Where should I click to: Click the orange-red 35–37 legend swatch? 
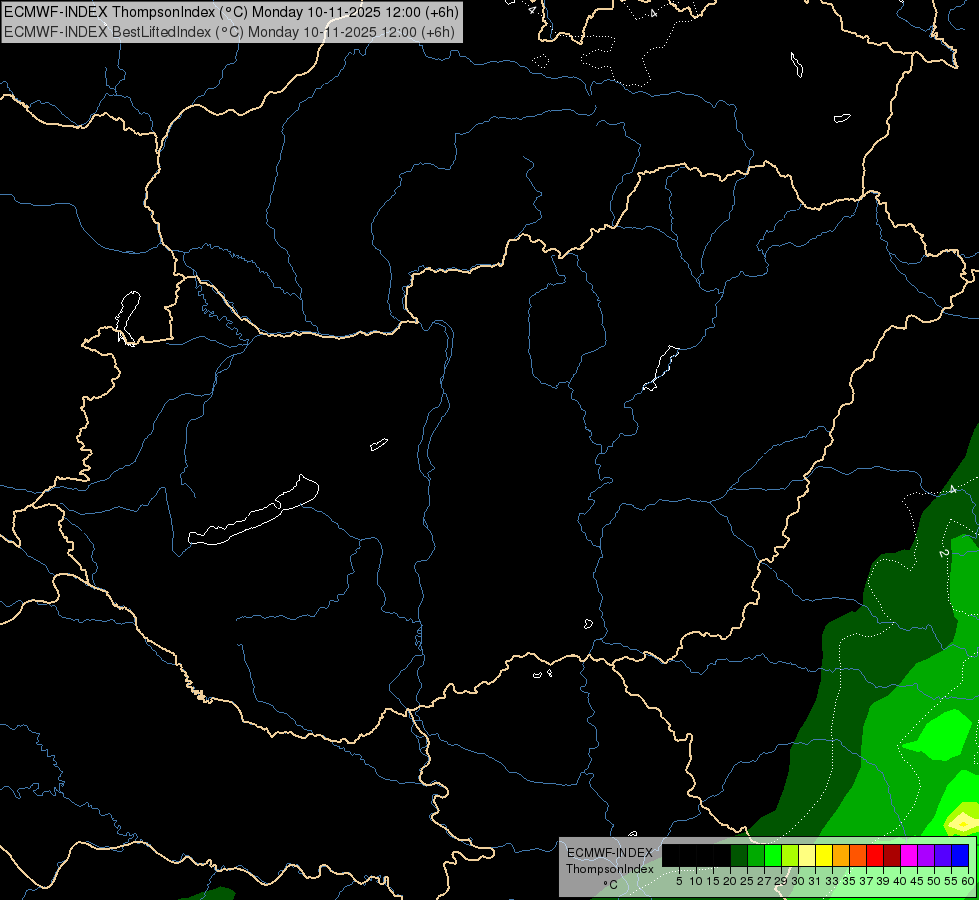click(x=858, y=855)
